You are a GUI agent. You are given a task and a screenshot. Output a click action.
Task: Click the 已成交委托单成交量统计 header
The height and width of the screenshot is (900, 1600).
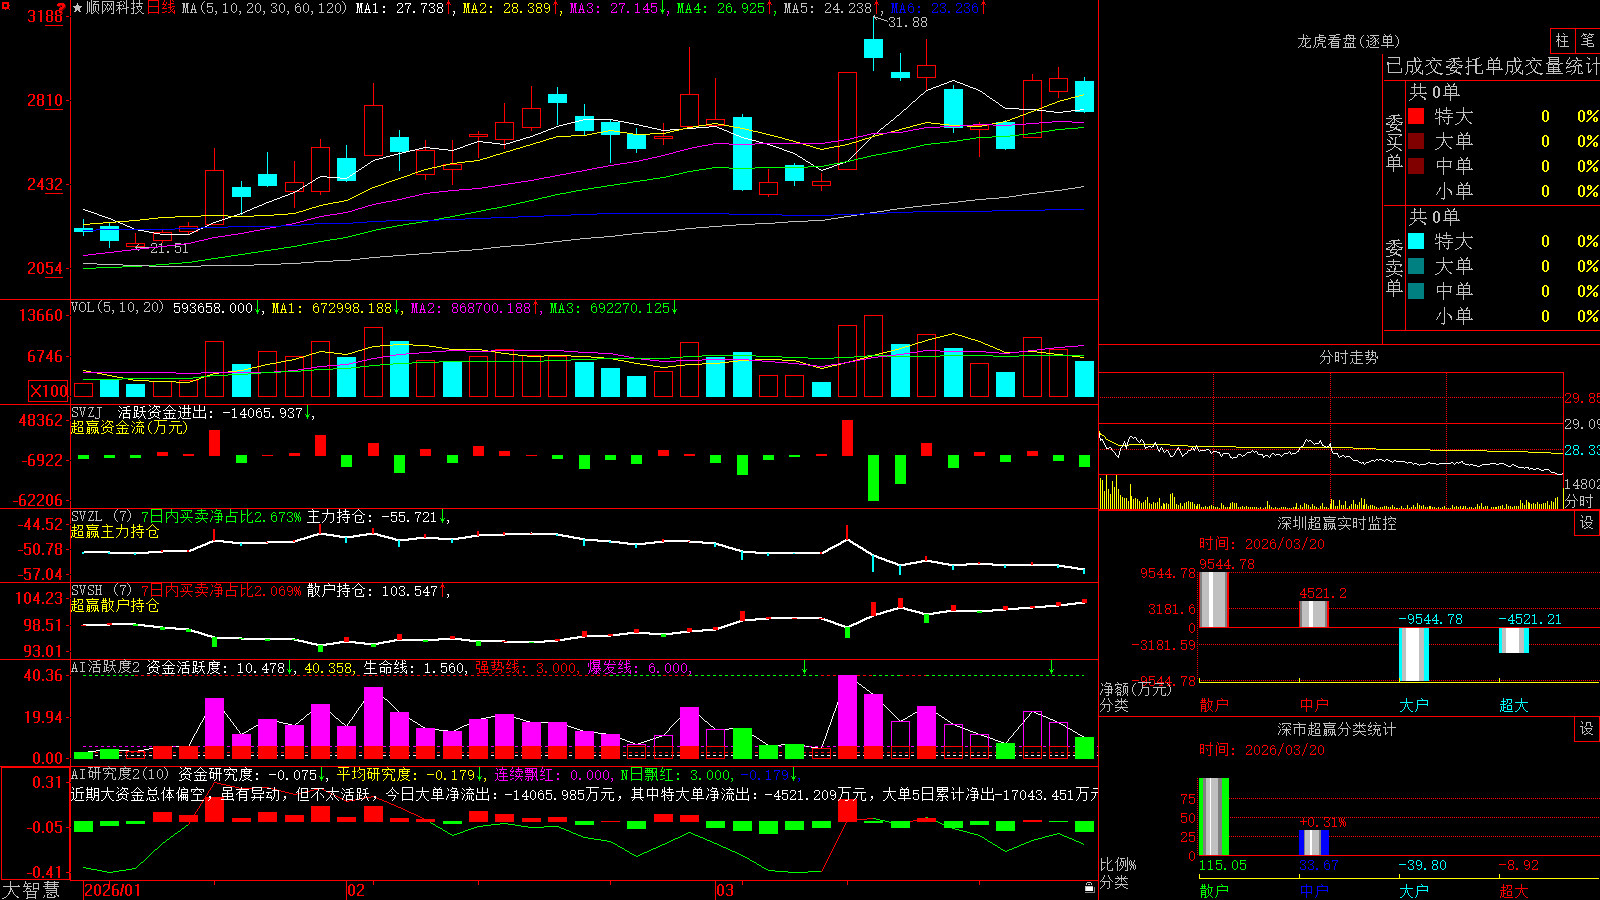coord(1492,66)
